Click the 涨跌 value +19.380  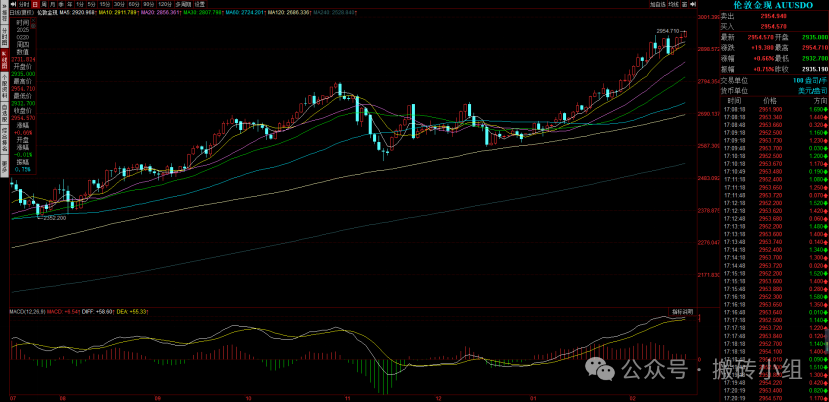[762, 48]
